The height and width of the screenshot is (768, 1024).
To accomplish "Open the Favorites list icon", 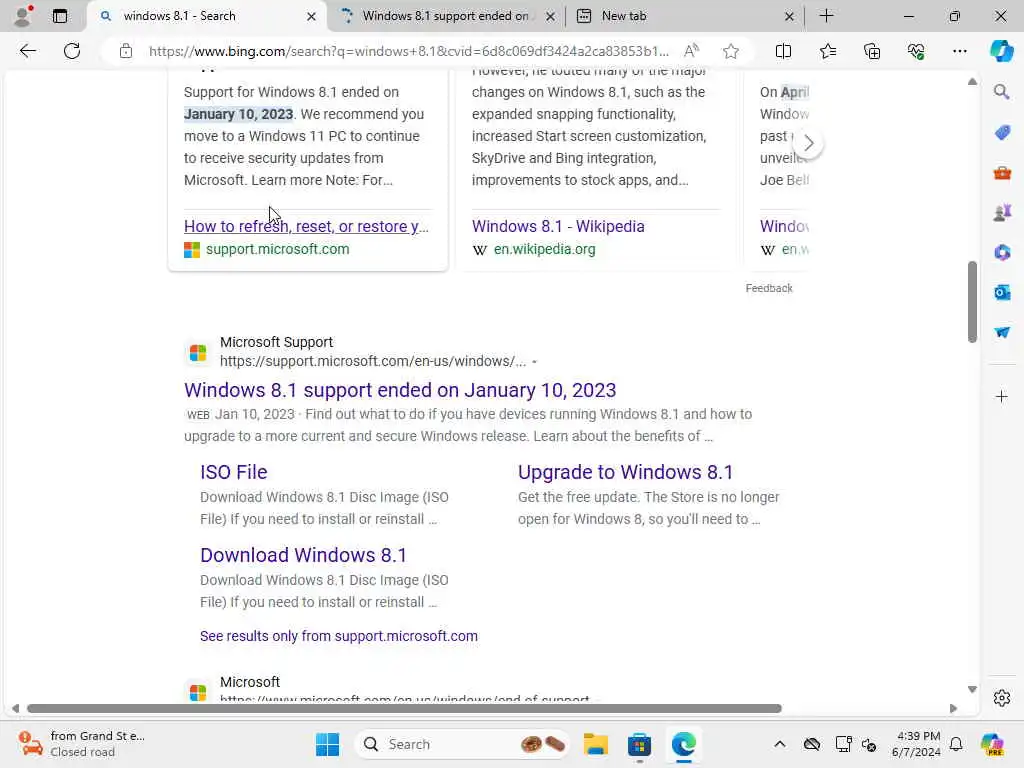I will pos(827,51).
